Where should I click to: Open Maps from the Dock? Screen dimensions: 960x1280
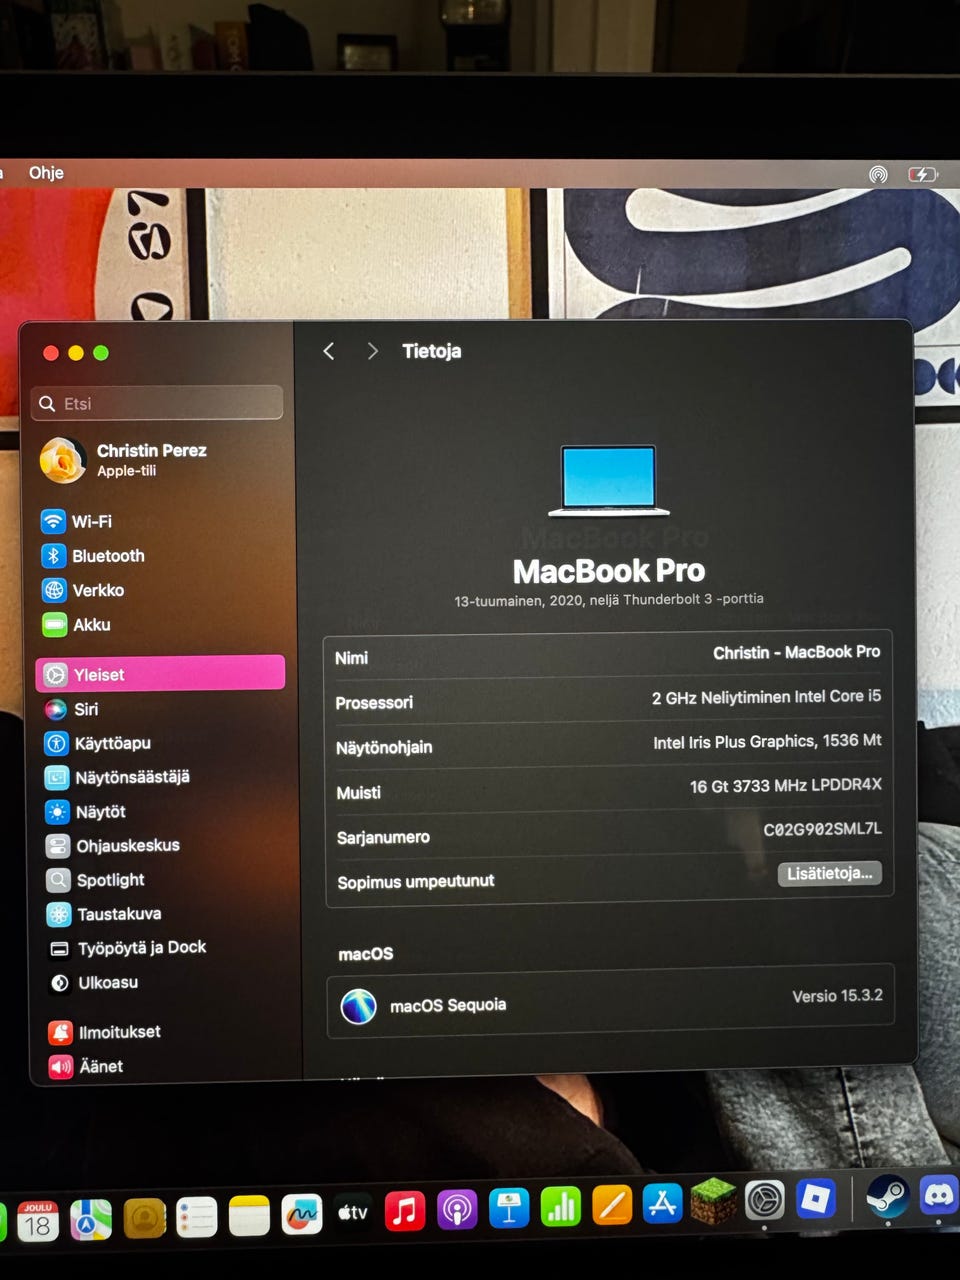click(x=91, y=1219)
